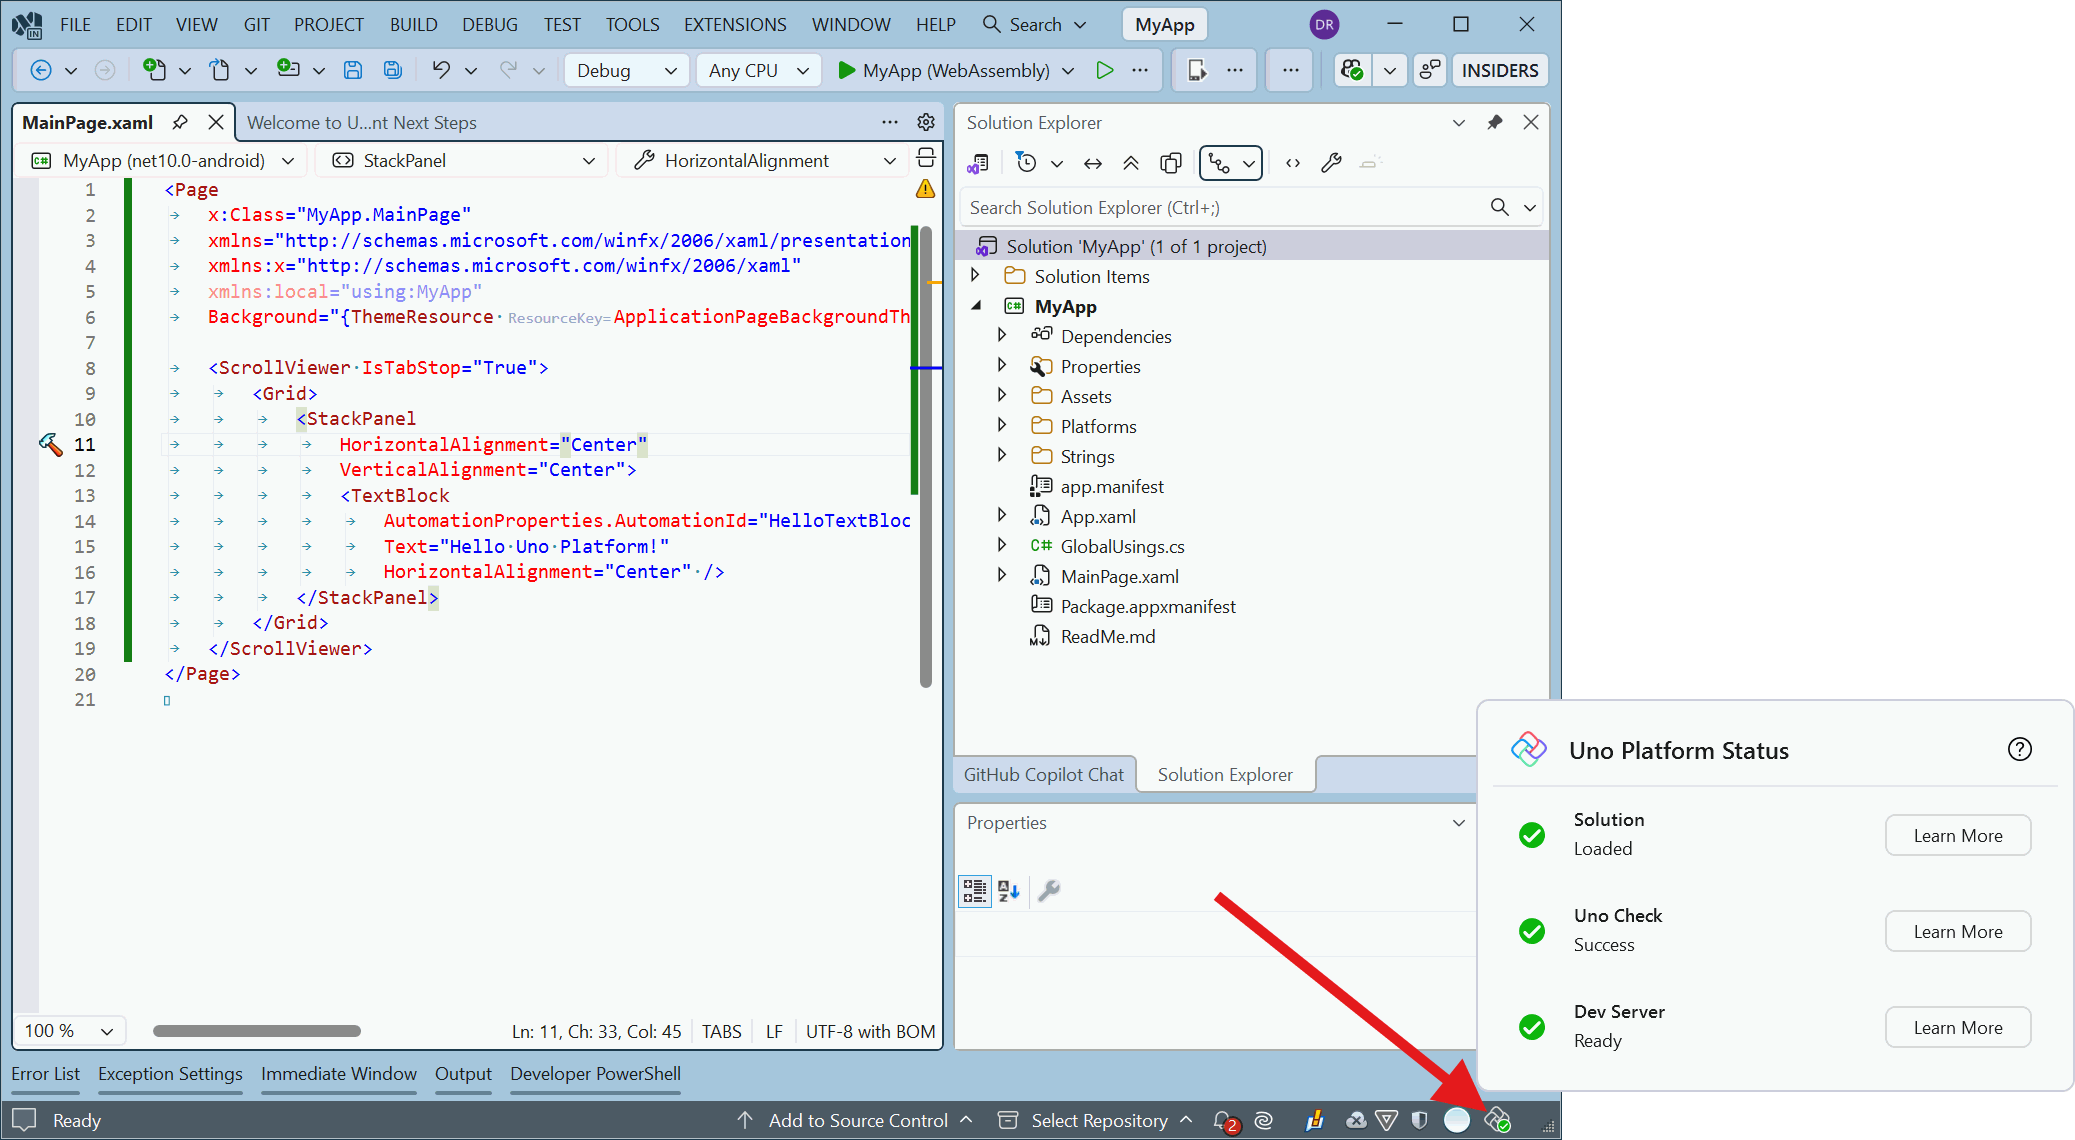The image size is (2075, 1140).
Task: Toggle alphabetical sort in Properties panel
Action: coord(1009,890)
